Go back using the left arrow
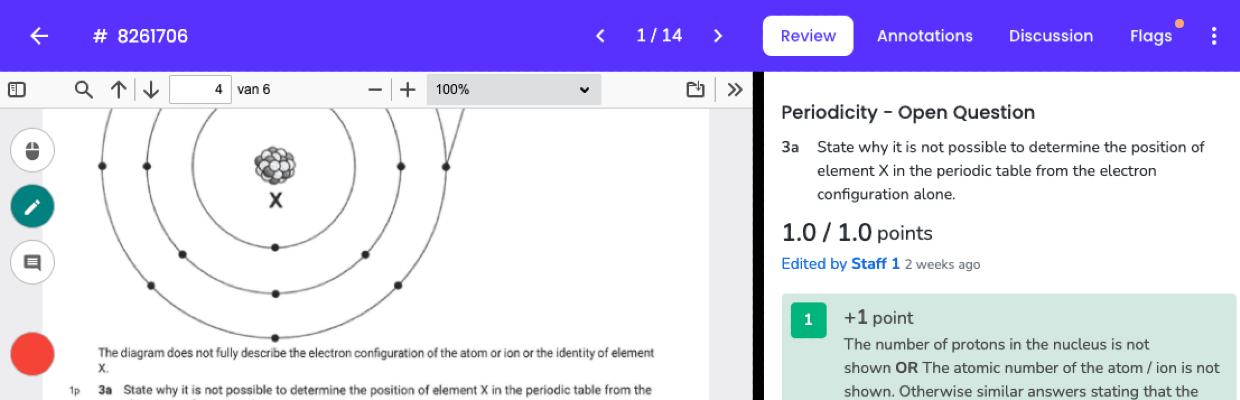The image size is (1240, 400). click(x=39, y=36)
